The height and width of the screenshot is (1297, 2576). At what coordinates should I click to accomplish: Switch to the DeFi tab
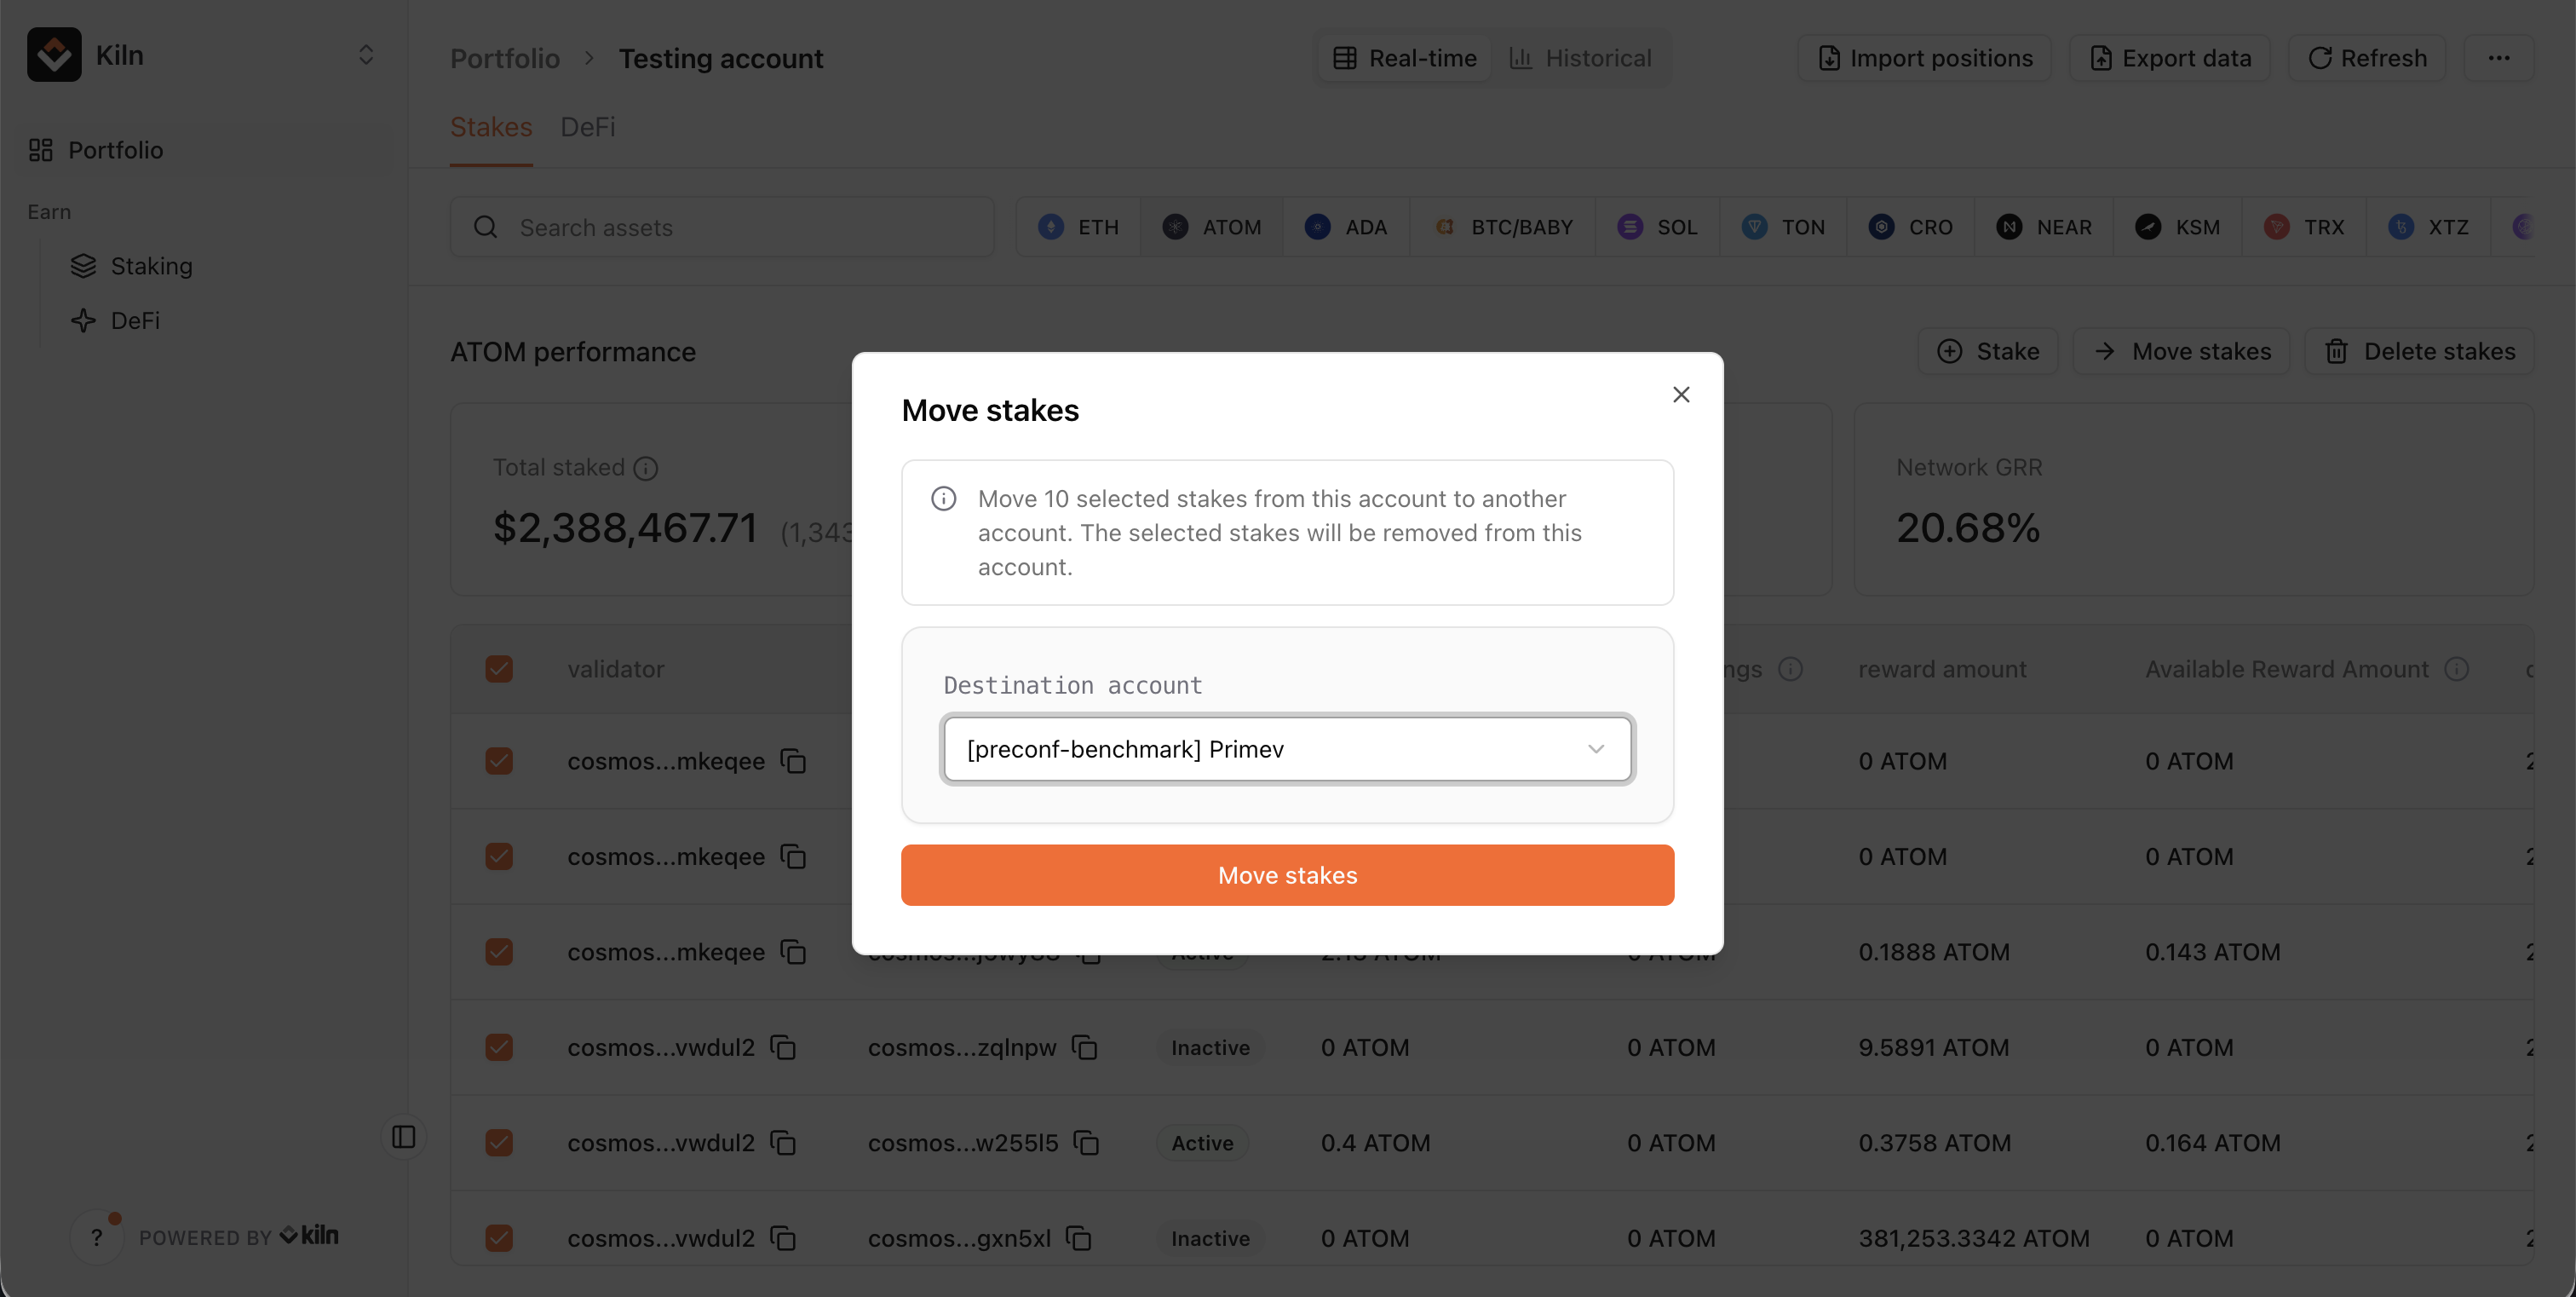pos(587,127)
